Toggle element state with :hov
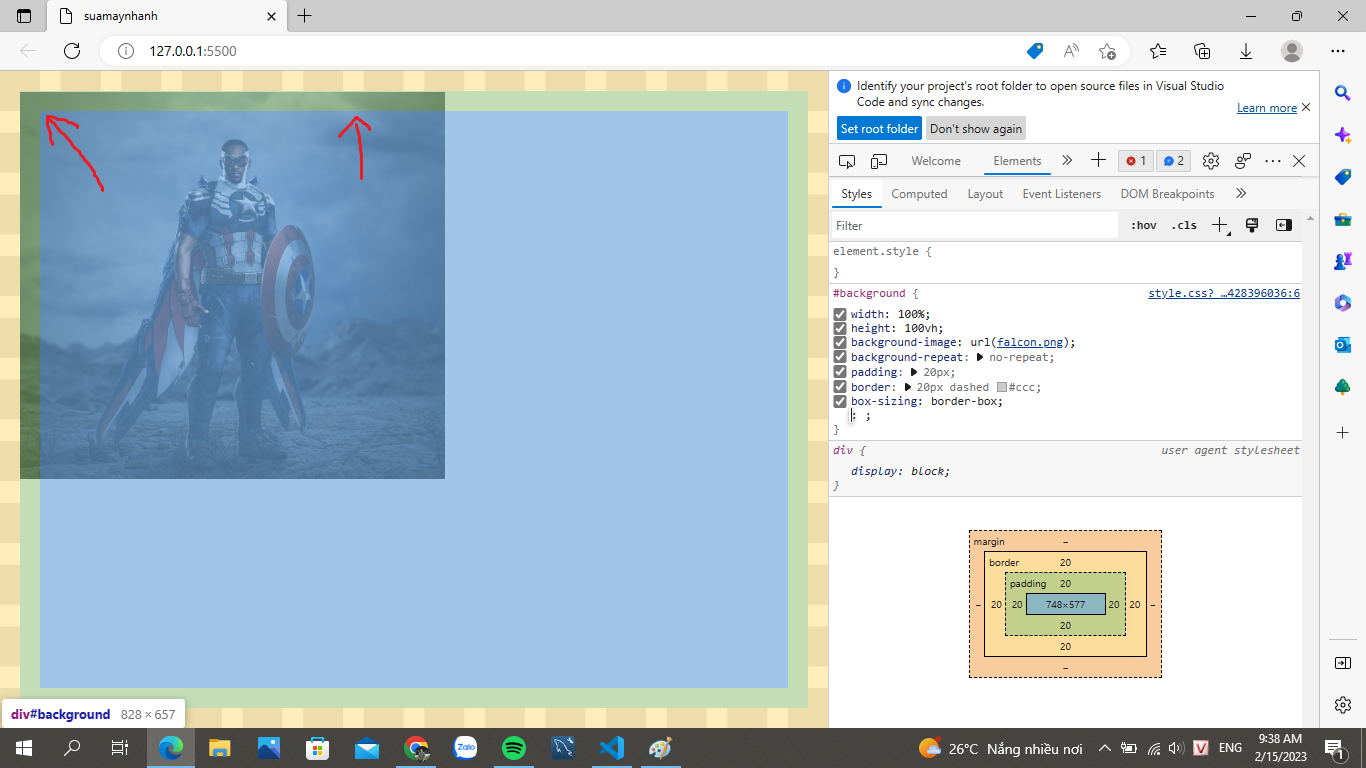 1143,226
